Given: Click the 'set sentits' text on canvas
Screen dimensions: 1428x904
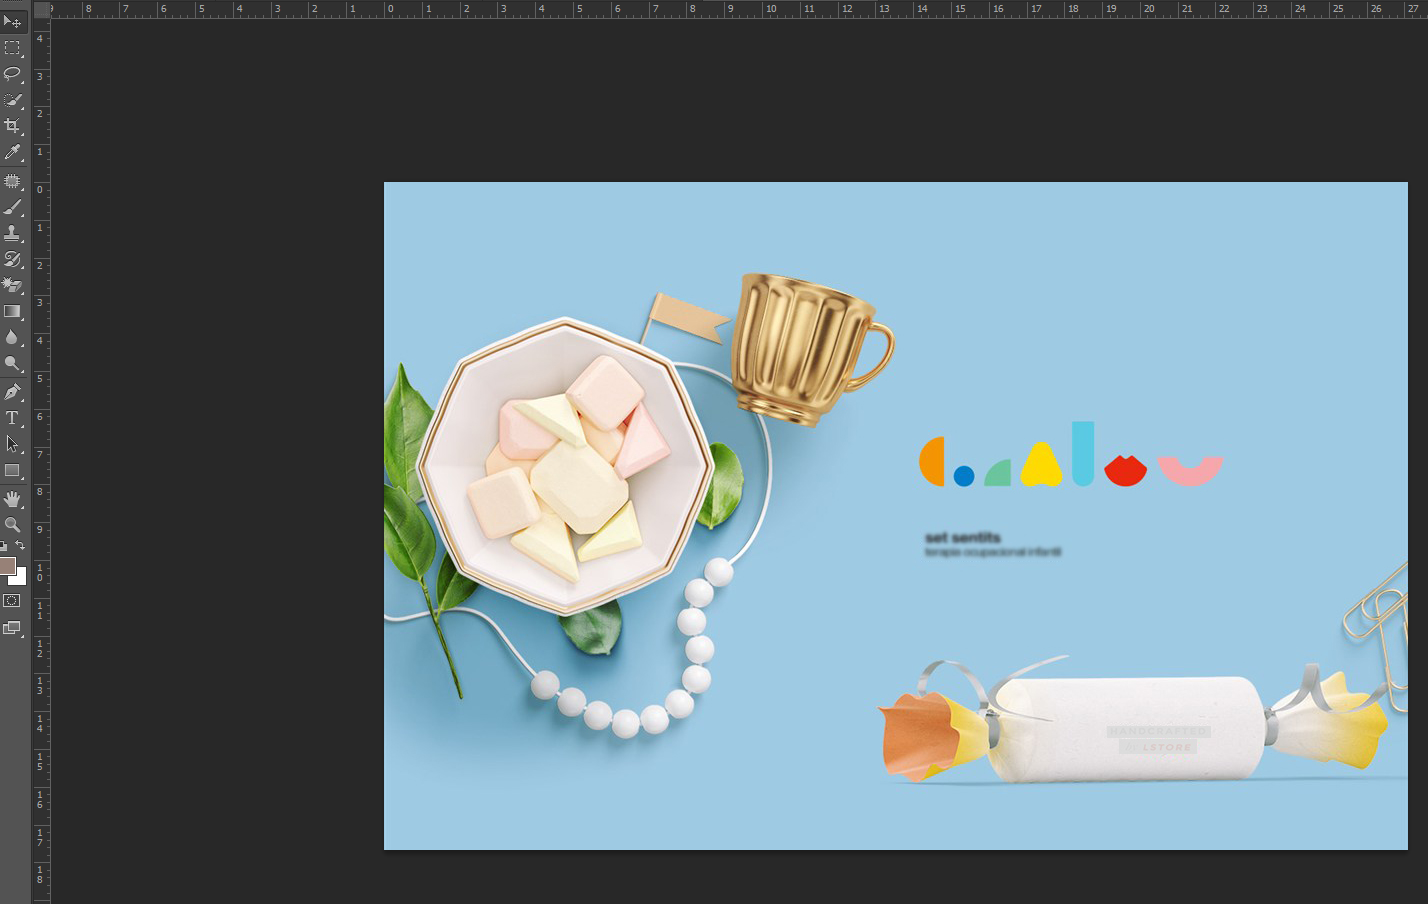Looking at the screenshot, I should 962,537.
